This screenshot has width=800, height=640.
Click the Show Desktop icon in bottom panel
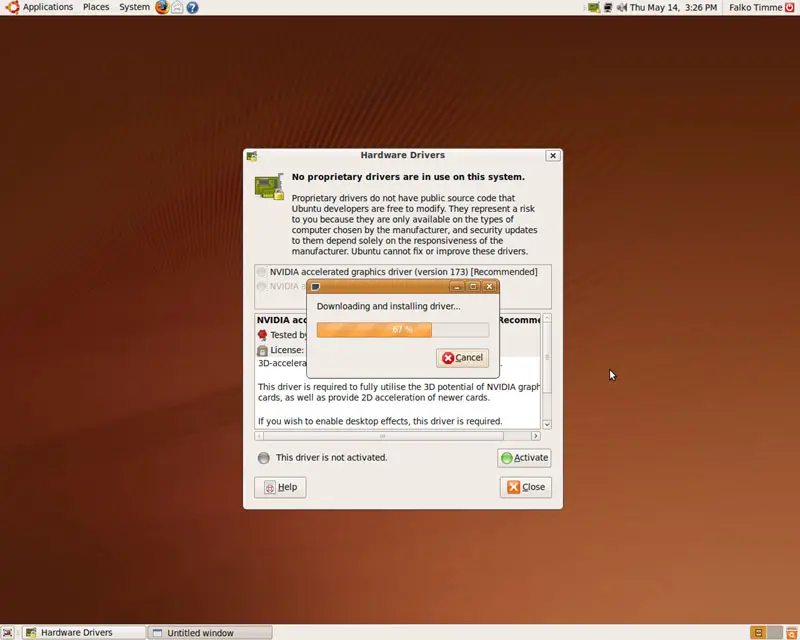click(7, 633)
